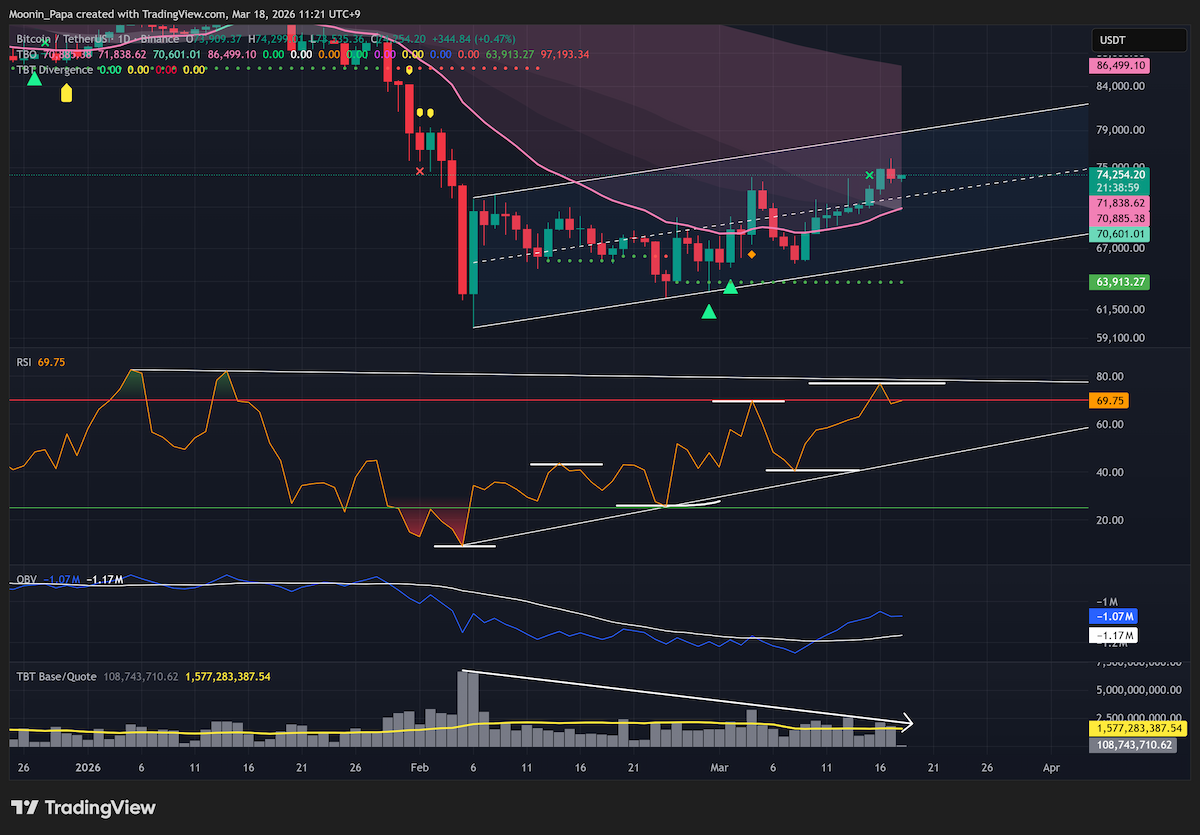
Task: Click the 1,577,283,387.54 value in TBT legend
Action: [228, 676]
